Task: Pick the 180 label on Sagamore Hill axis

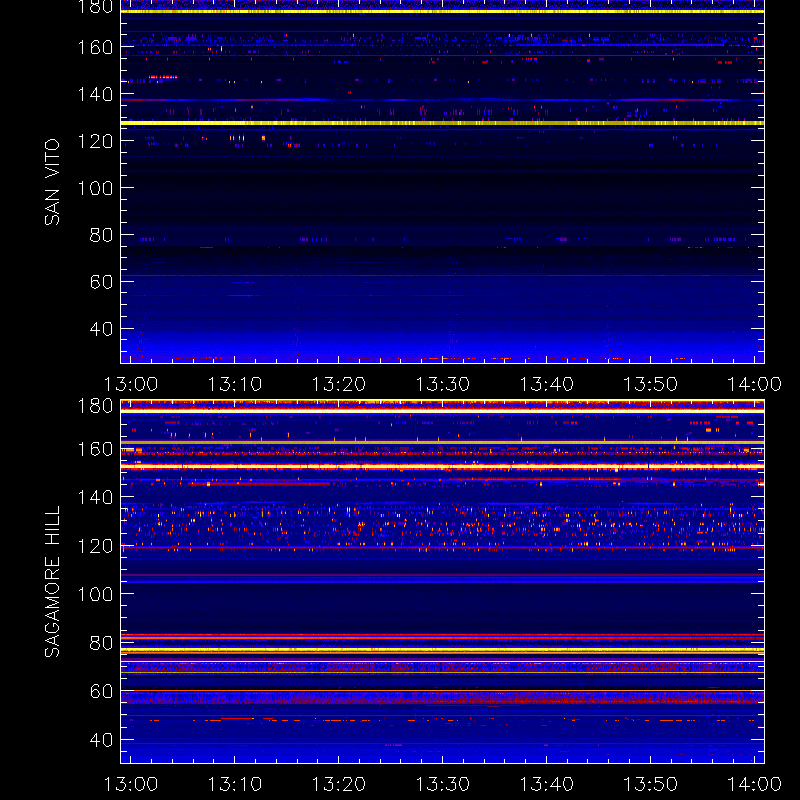Action: [x=95, y=406]
